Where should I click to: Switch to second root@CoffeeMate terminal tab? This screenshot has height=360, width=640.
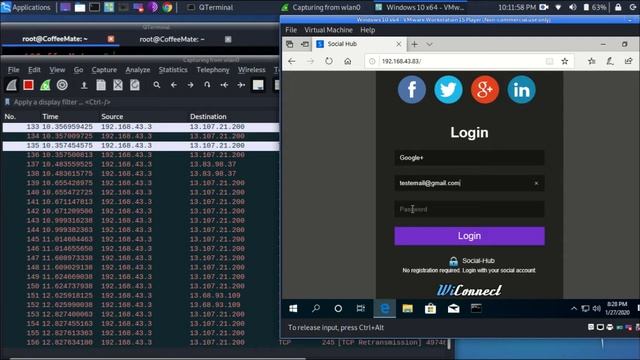tap(172, 39)
